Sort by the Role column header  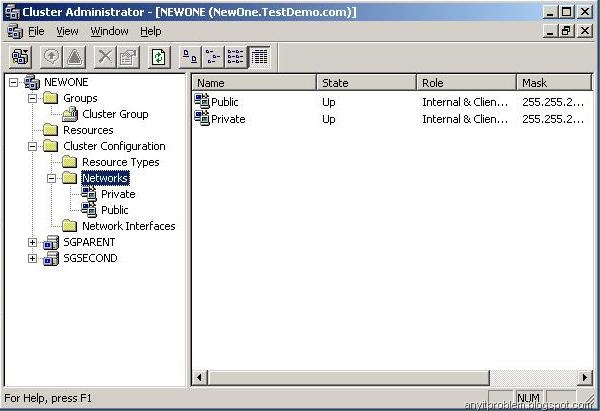tap(466, 83)
